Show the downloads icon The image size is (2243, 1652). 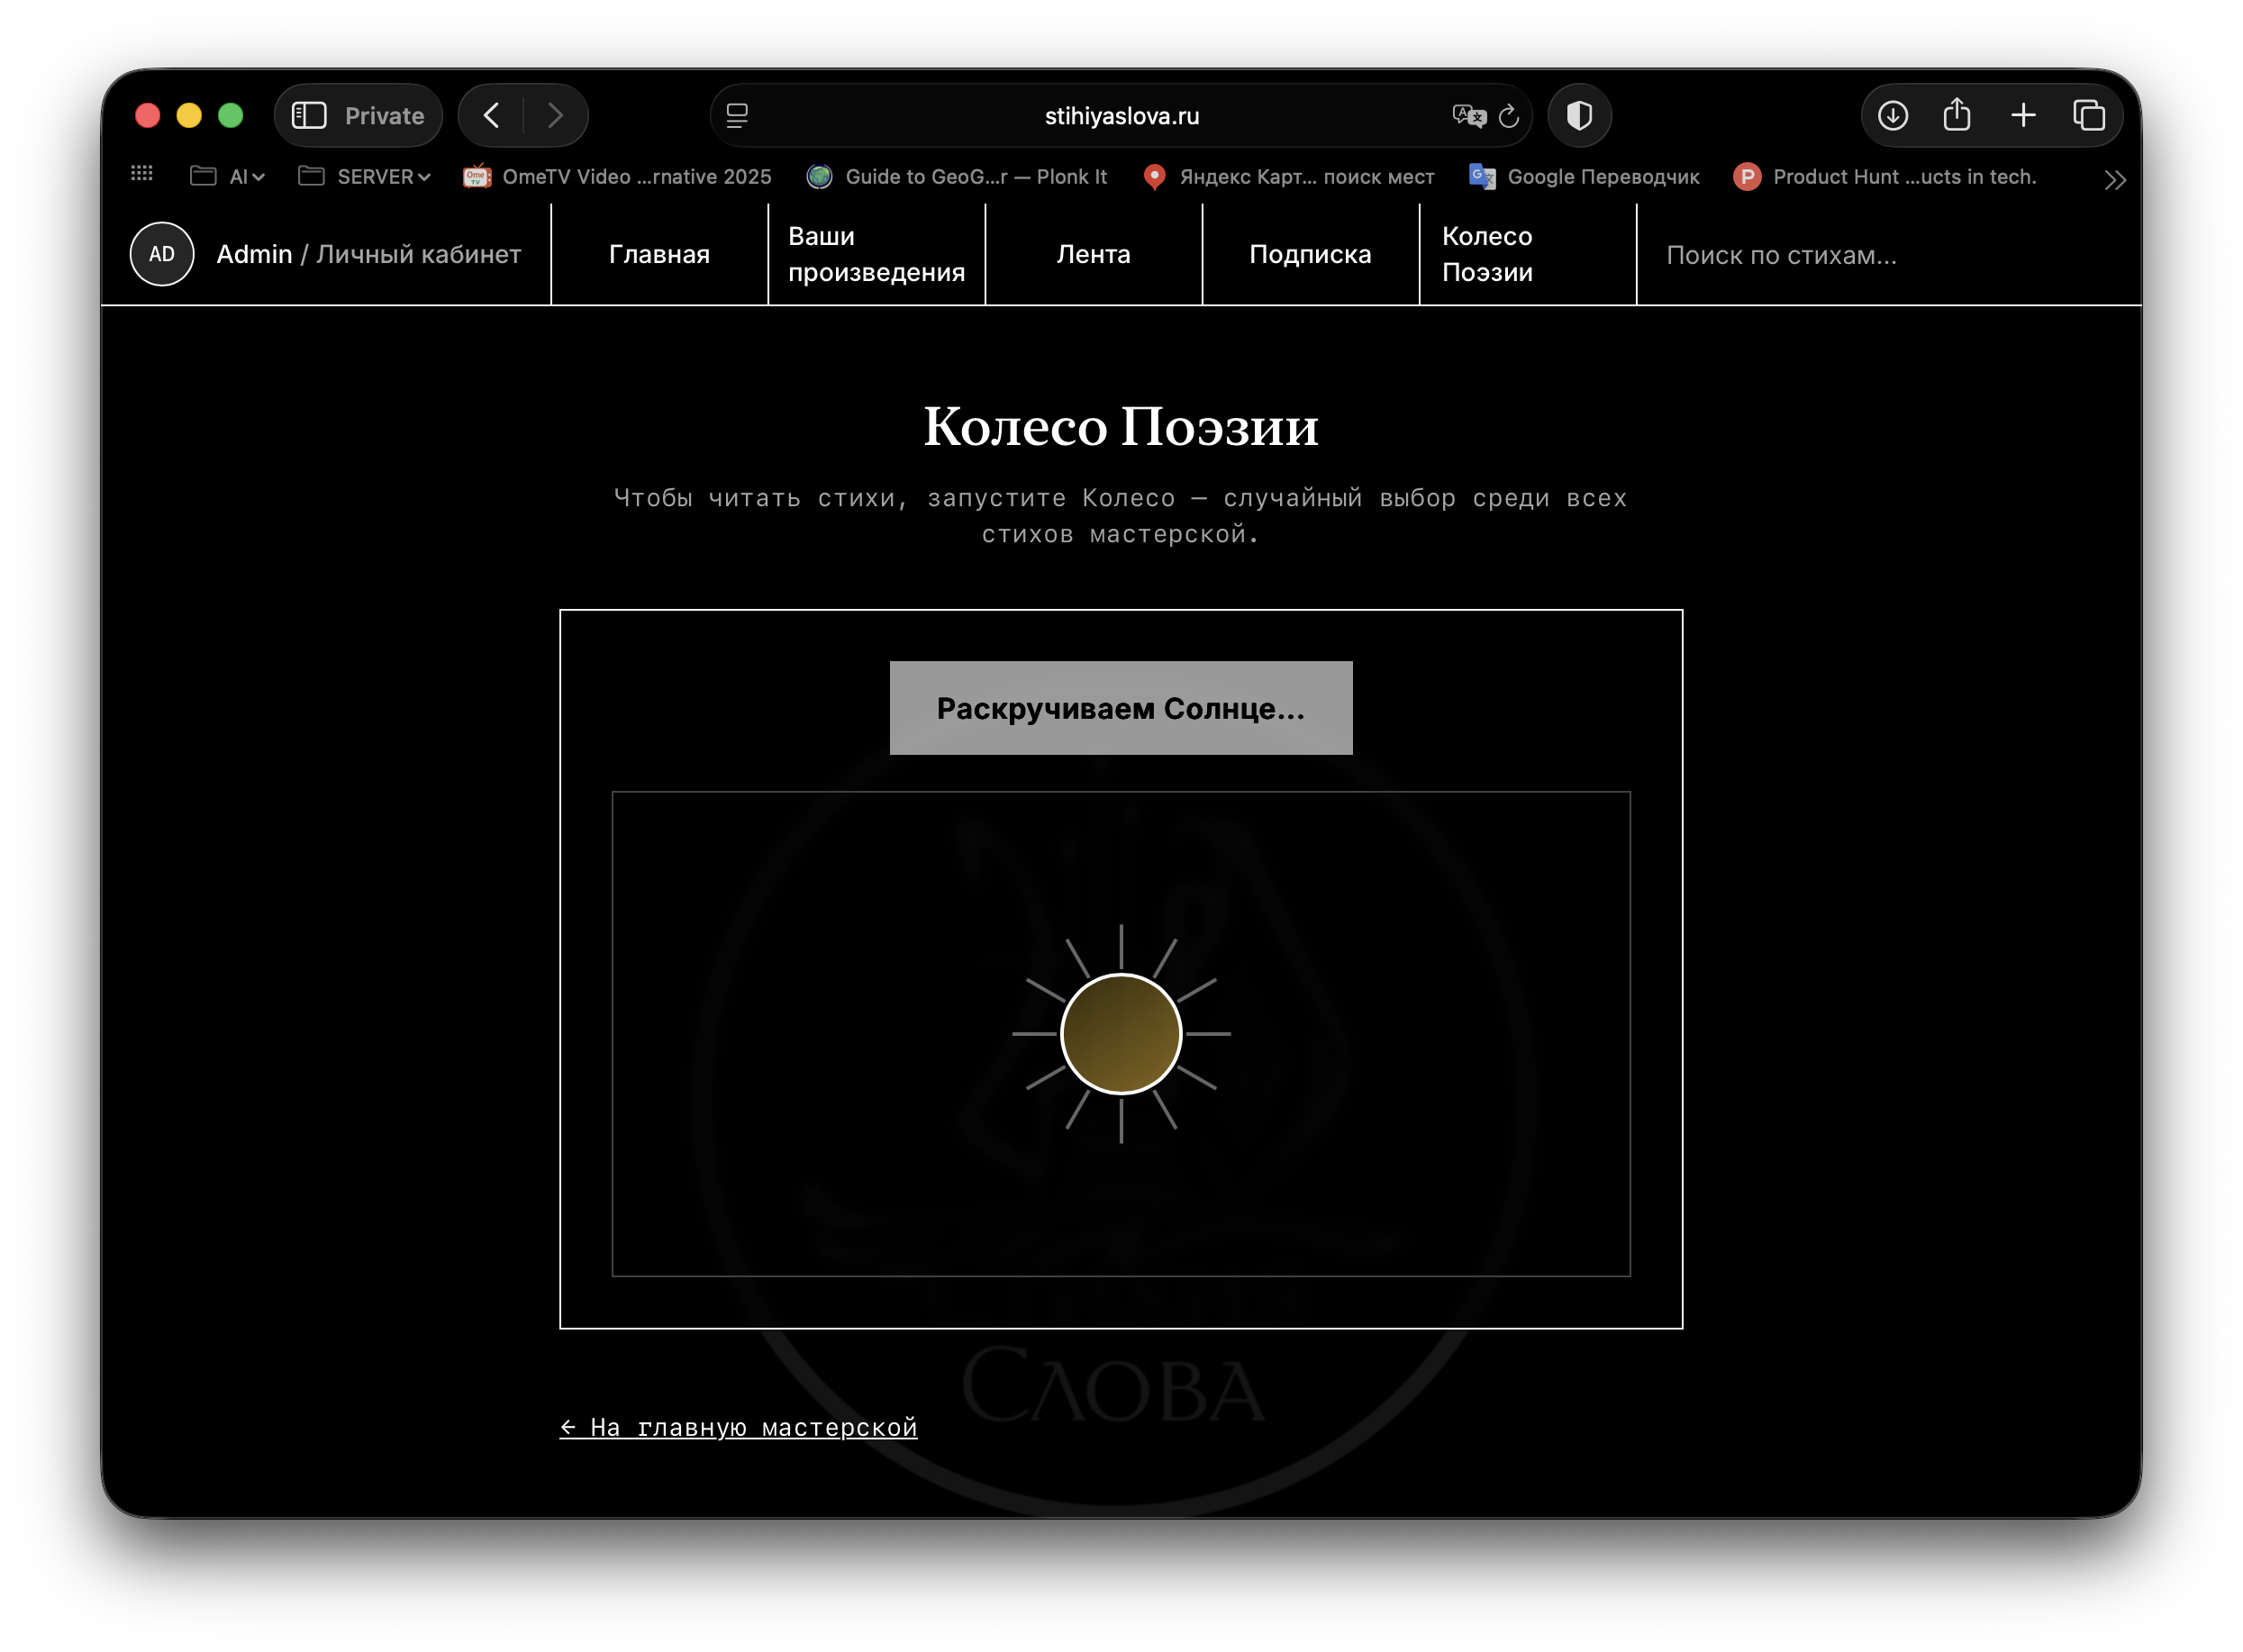pos(1892,116)
